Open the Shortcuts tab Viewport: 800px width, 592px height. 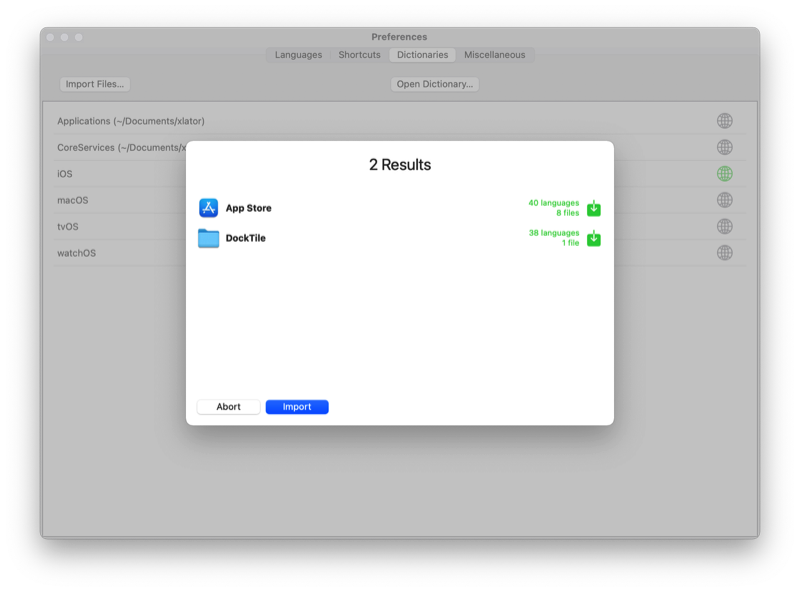click(x=359, y=55)
